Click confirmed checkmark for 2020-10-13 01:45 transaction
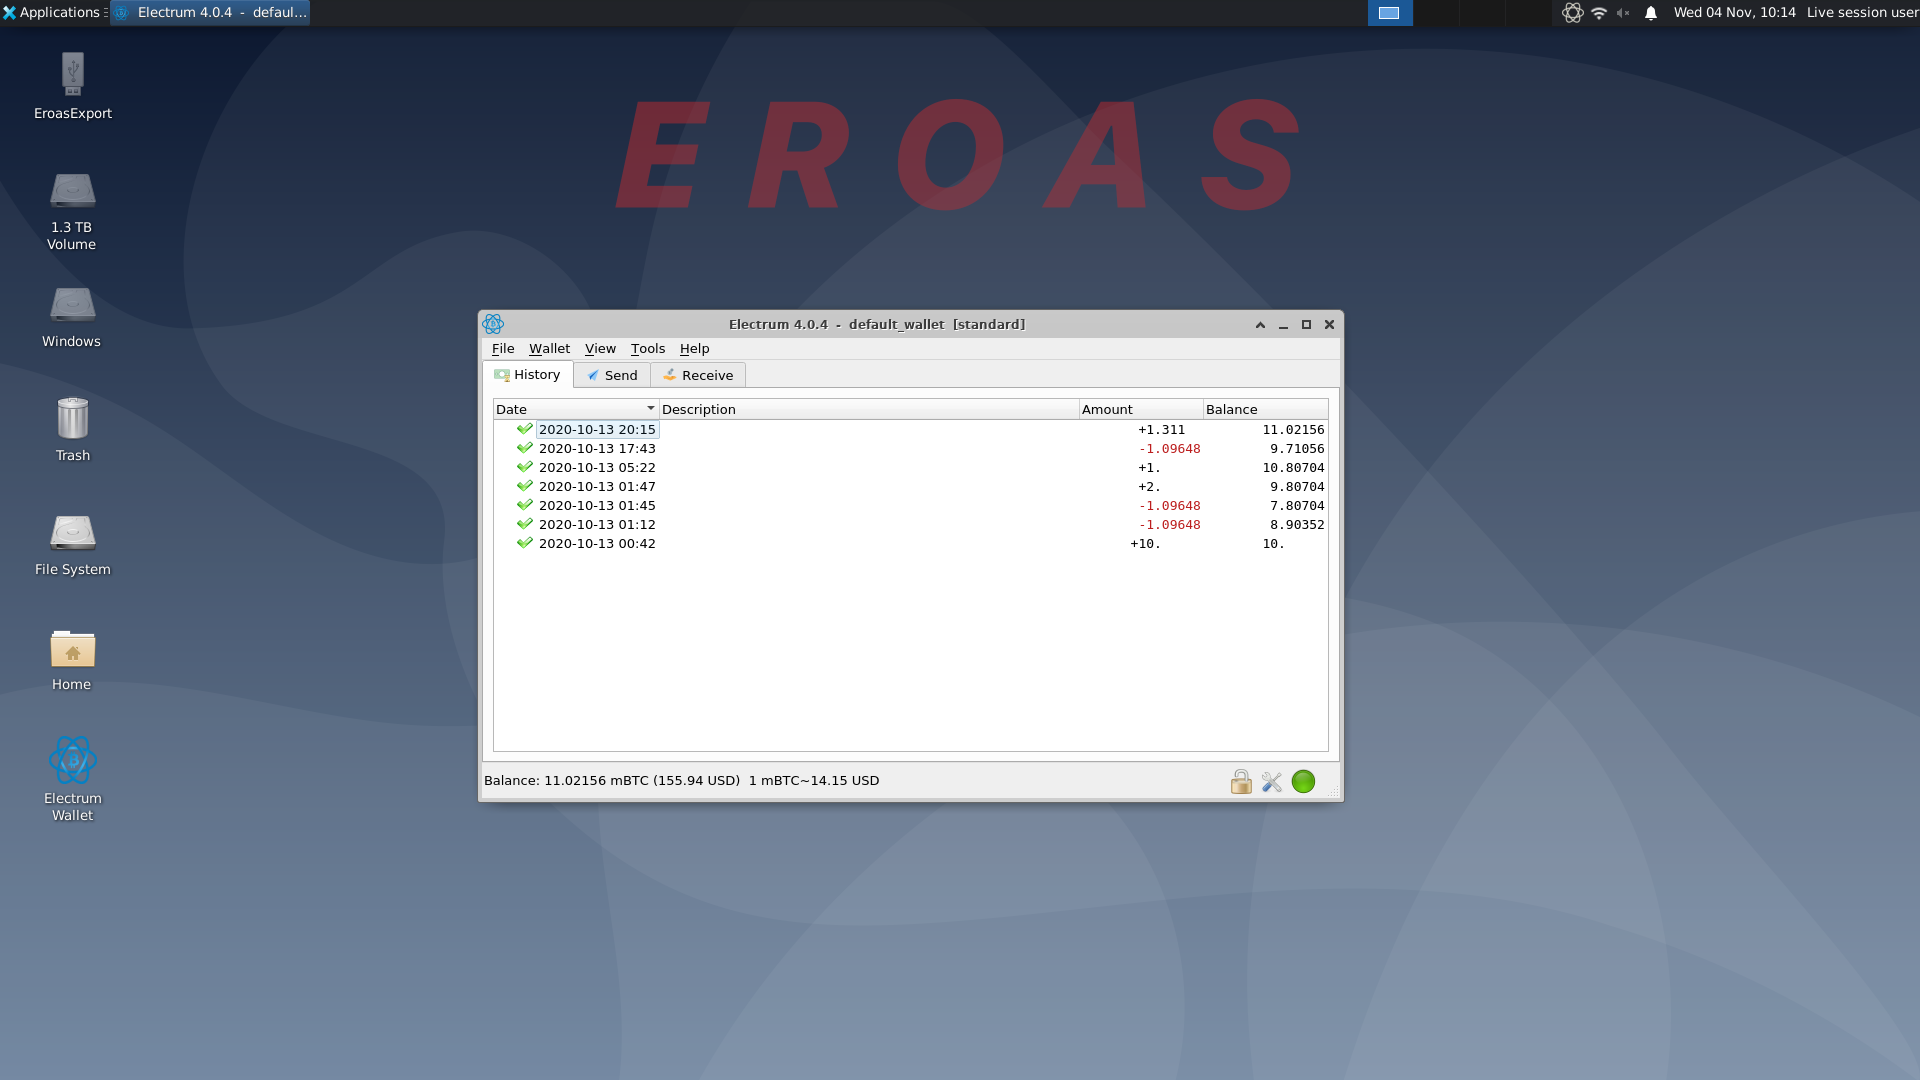Viewport: 1920px width, 1080px height. tap(524, 505)
